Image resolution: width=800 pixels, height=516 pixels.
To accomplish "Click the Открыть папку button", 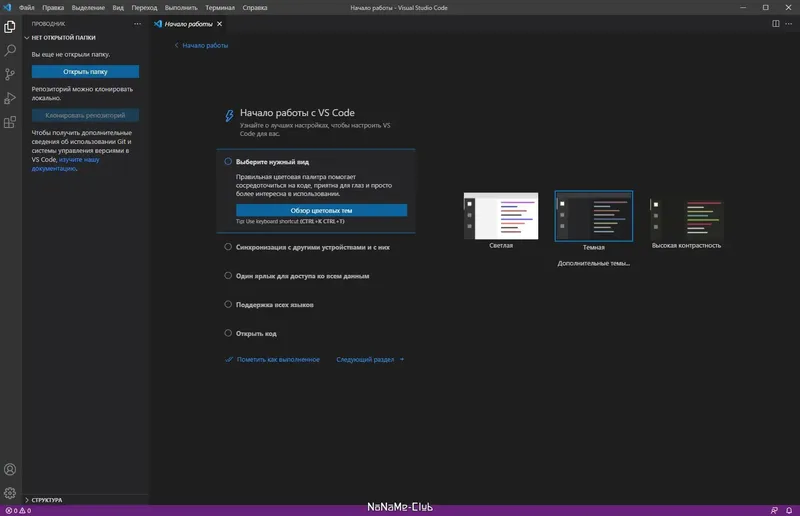I will 85,71.
